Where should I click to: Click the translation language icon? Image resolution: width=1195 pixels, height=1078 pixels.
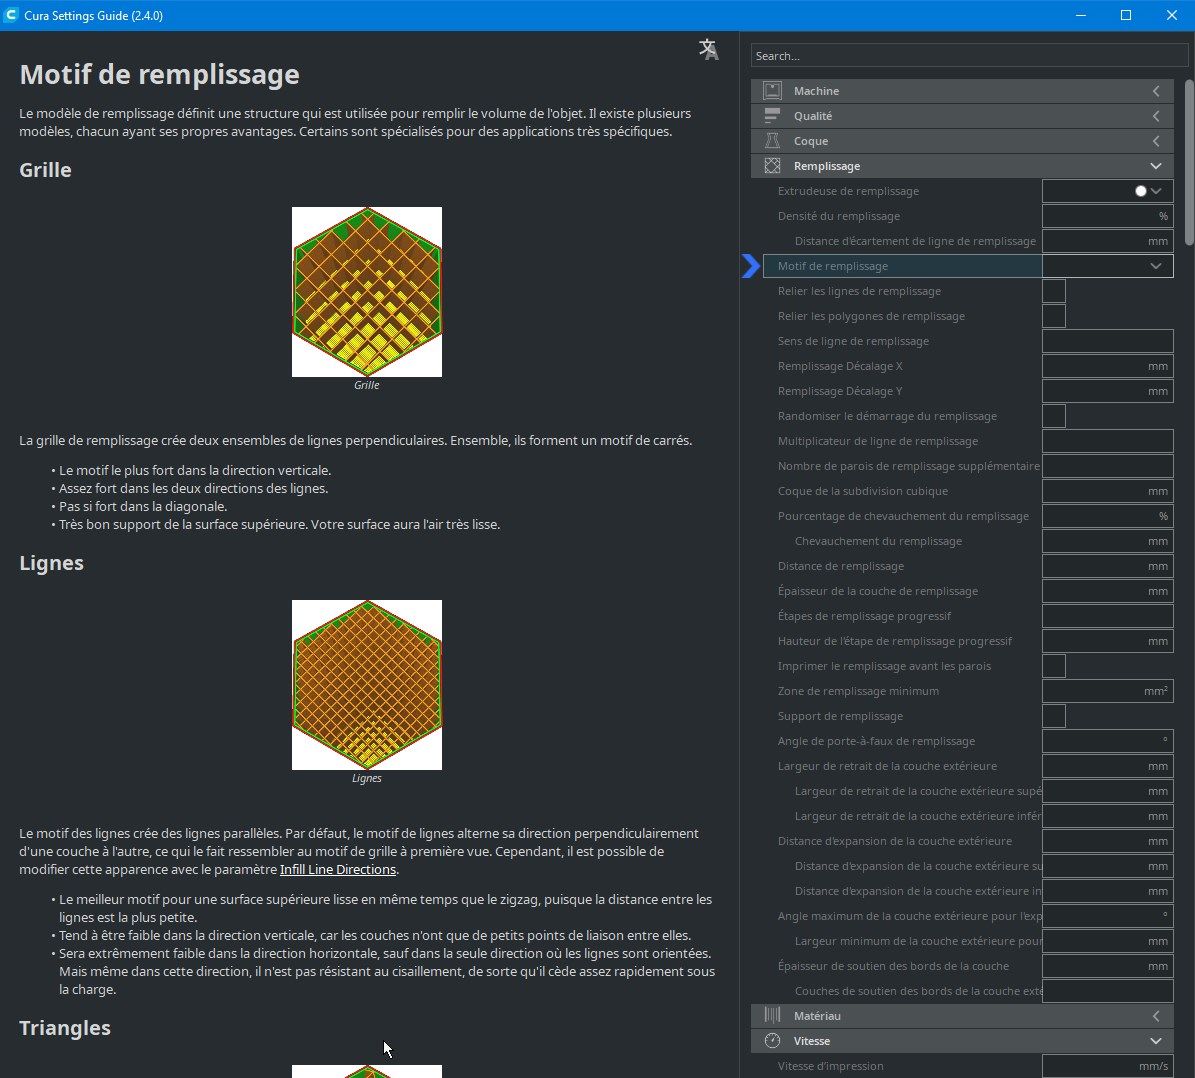(709, 50)
